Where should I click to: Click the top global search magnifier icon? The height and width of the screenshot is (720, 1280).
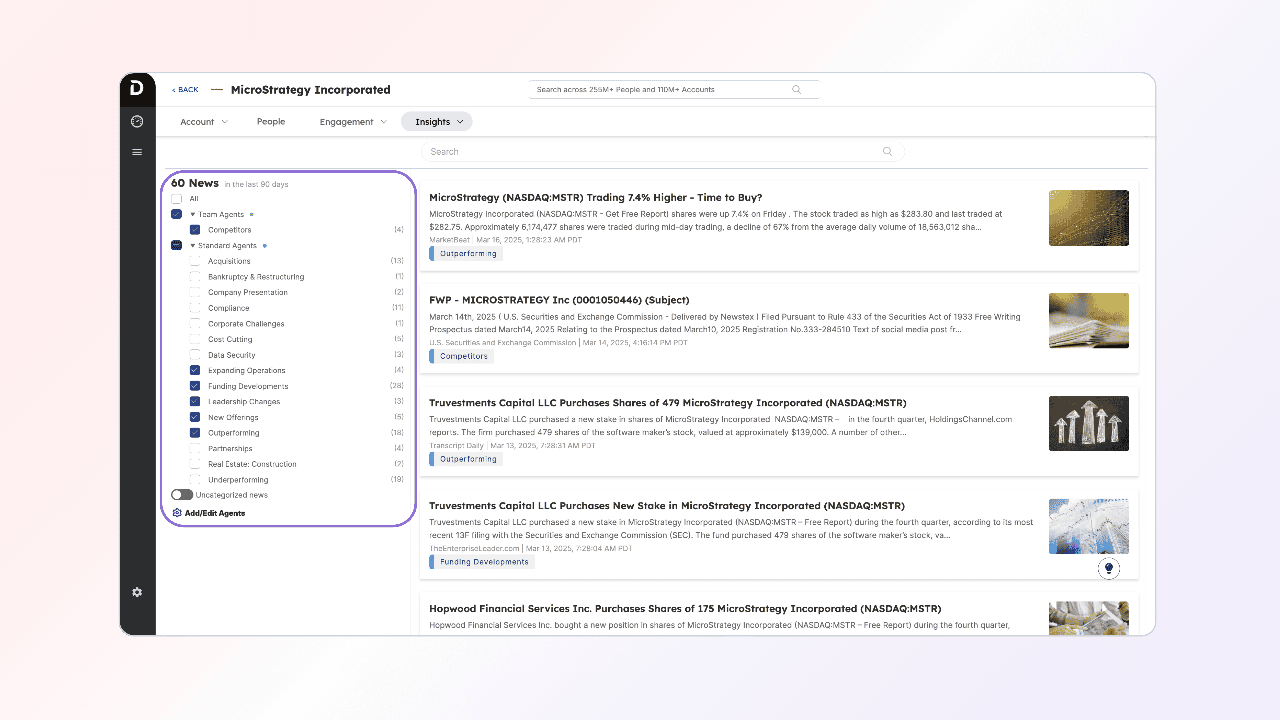tap(797, 90)
